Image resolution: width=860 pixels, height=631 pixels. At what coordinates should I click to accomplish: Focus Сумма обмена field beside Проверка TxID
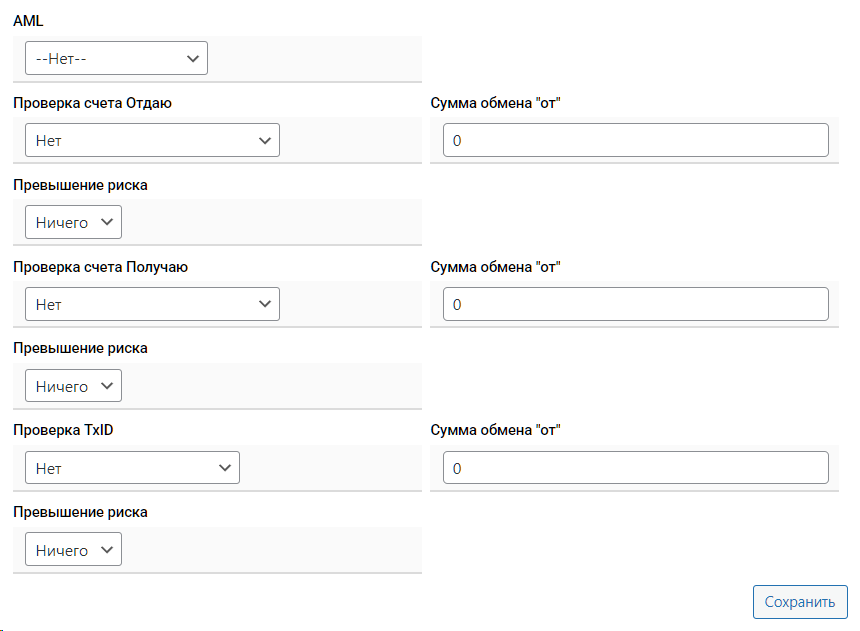point(635,468)
